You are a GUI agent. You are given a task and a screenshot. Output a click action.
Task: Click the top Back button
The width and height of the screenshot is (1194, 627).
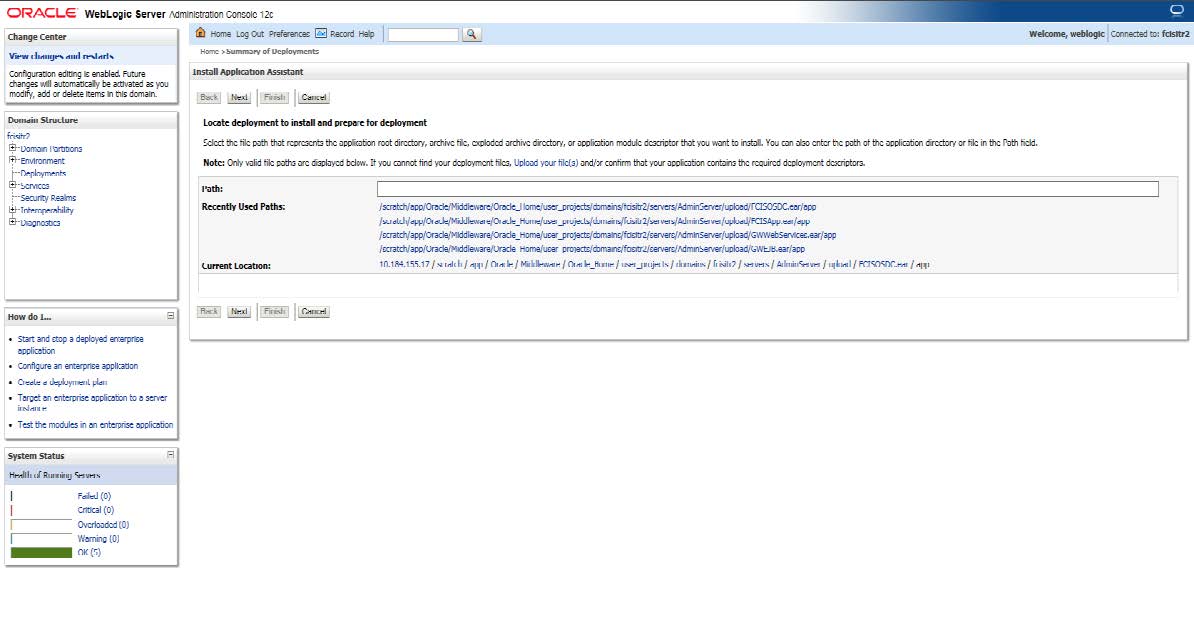pos(209,98)
